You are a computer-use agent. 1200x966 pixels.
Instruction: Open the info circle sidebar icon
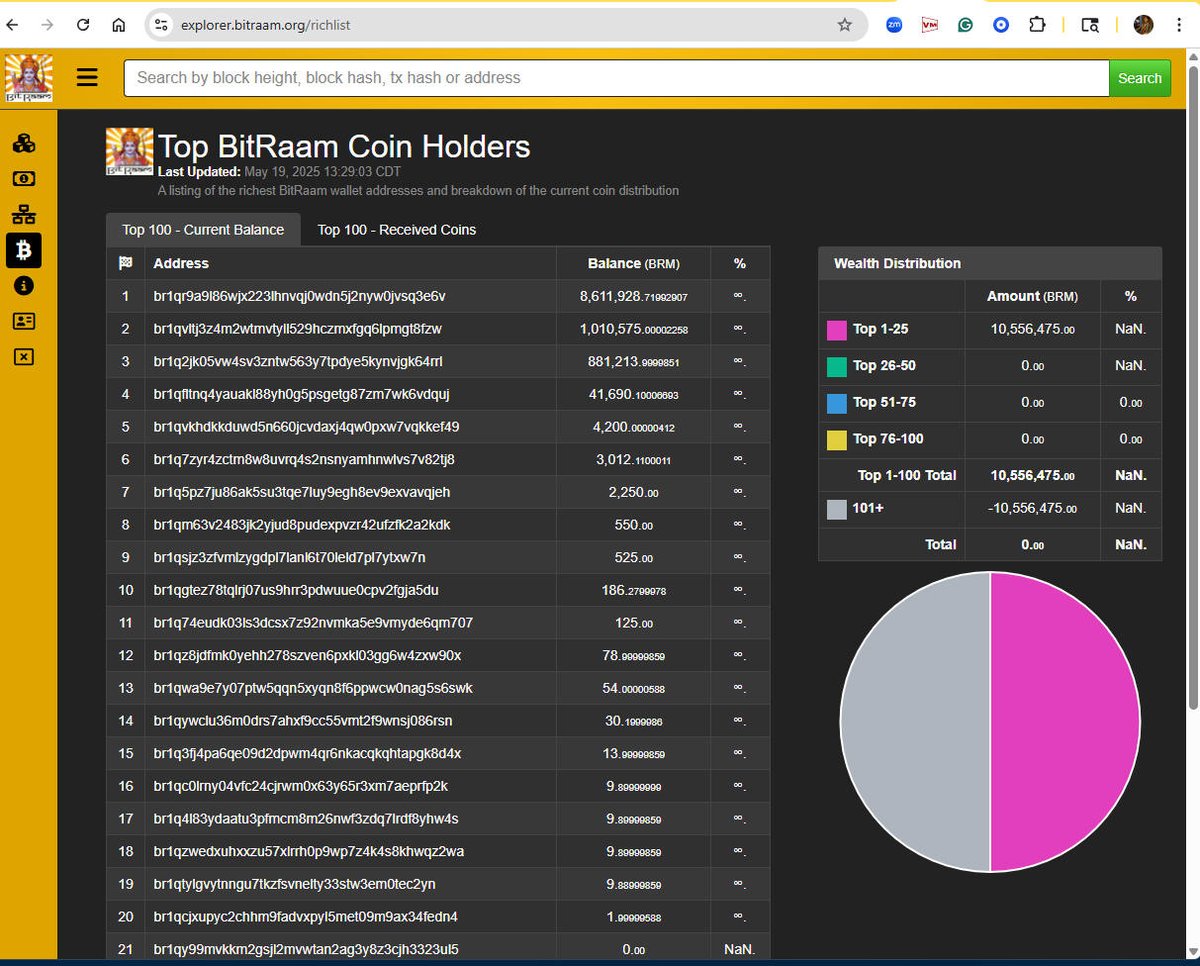[x=24, y=286]
